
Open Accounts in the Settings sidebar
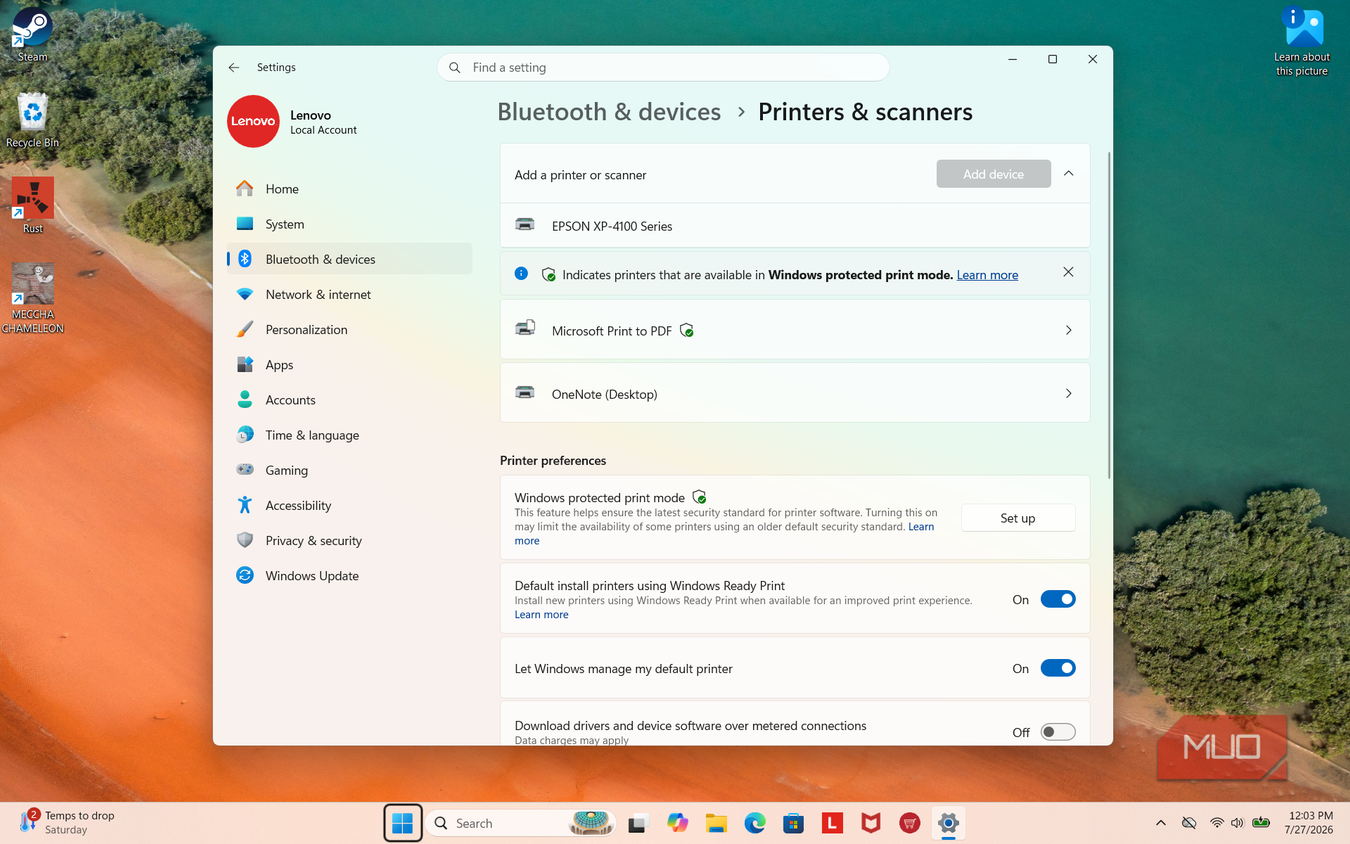[349, 400]
